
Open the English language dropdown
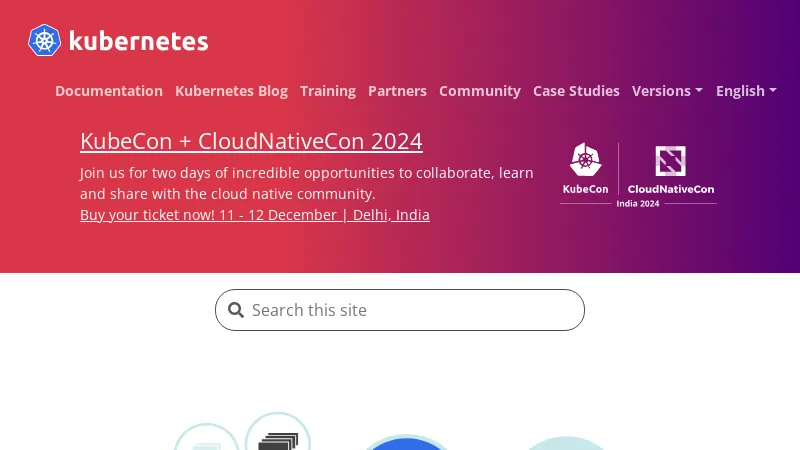[746, 91]
